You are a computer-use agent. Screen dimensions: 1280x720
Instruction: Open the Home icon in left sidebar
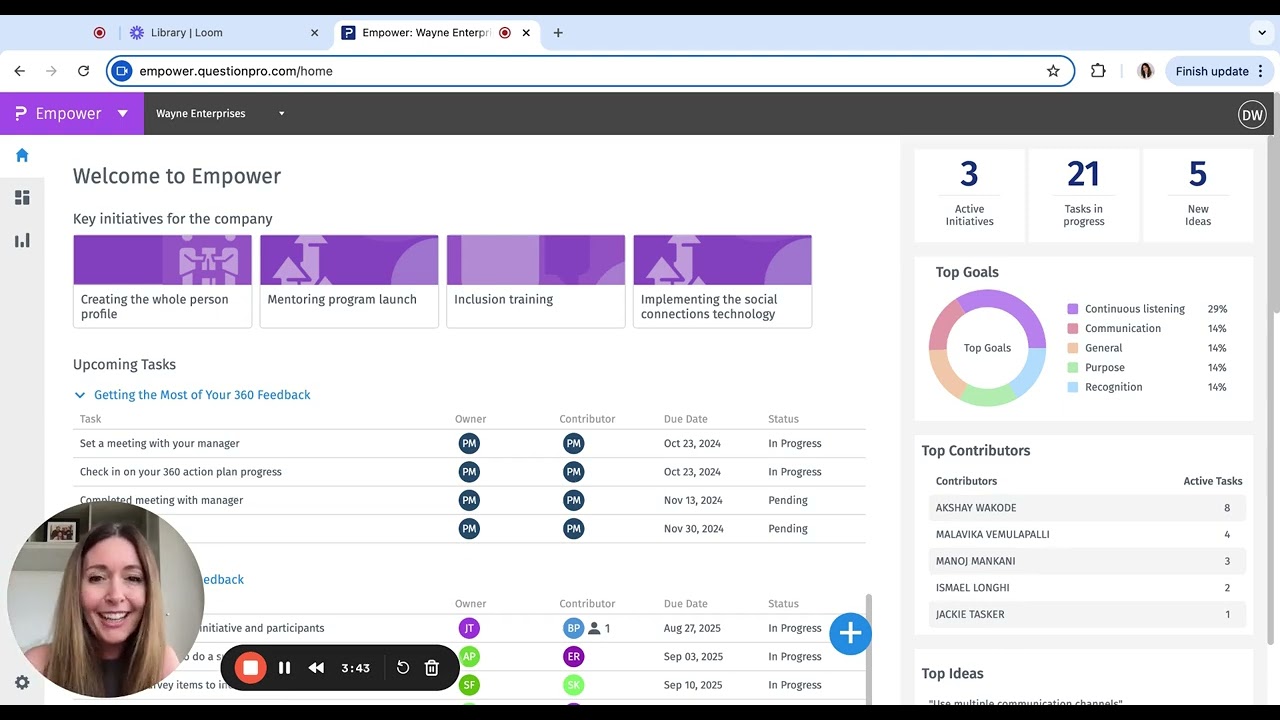22,155
